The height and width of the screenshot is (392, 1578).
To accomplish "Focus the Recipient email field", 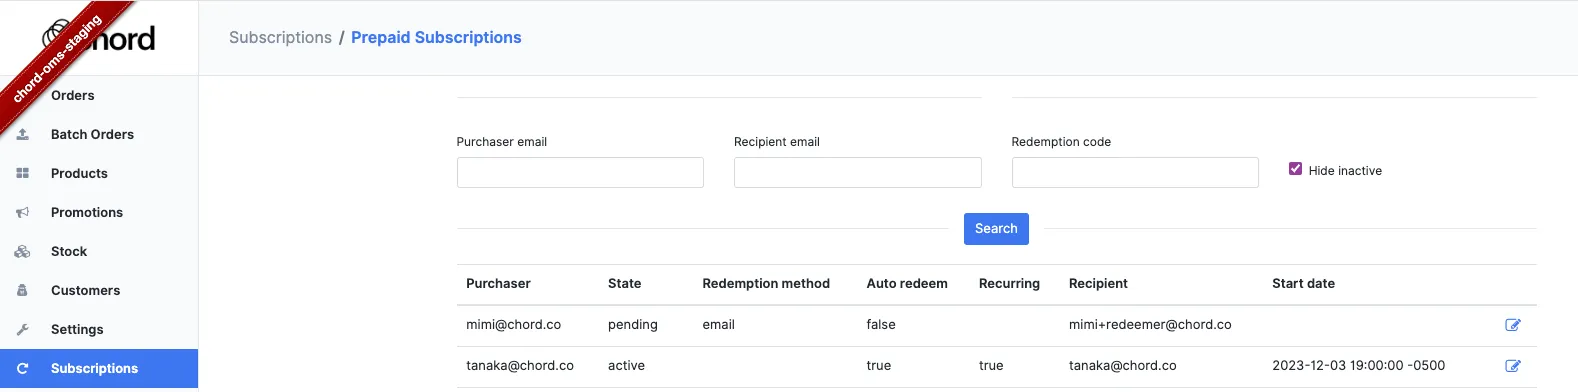I will 857,172.
